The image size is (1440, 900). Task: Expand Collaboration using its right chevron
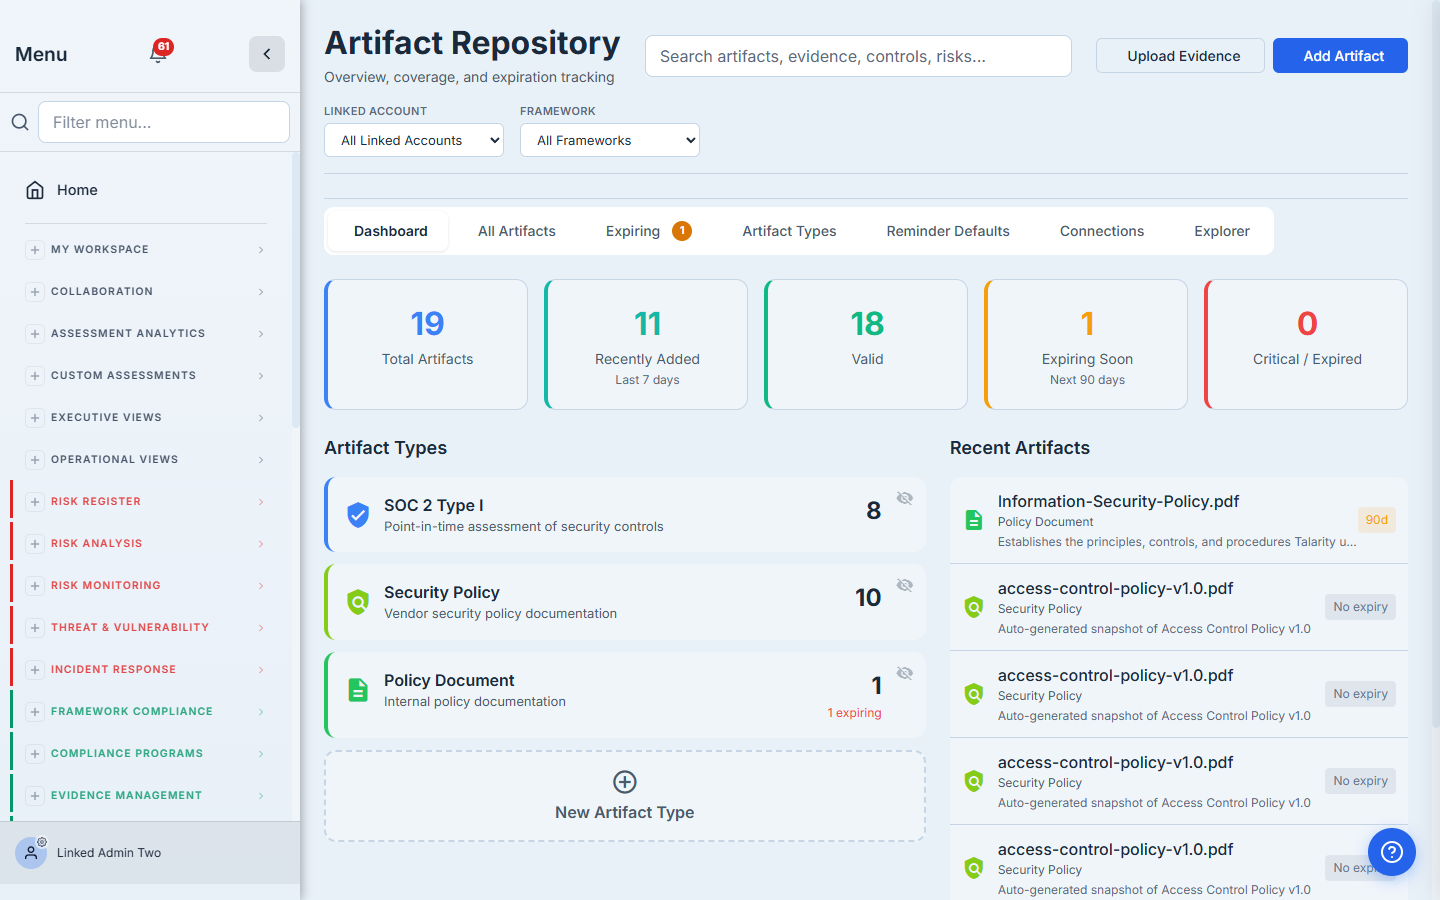coord(261,292)
